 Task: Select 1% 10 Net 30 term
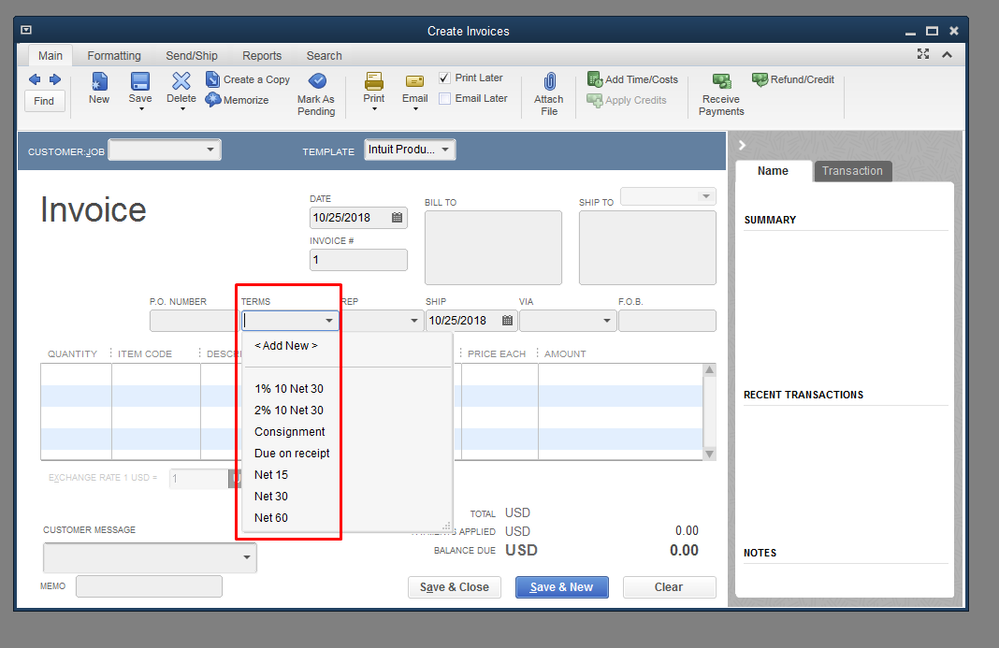tap(289, 389)
